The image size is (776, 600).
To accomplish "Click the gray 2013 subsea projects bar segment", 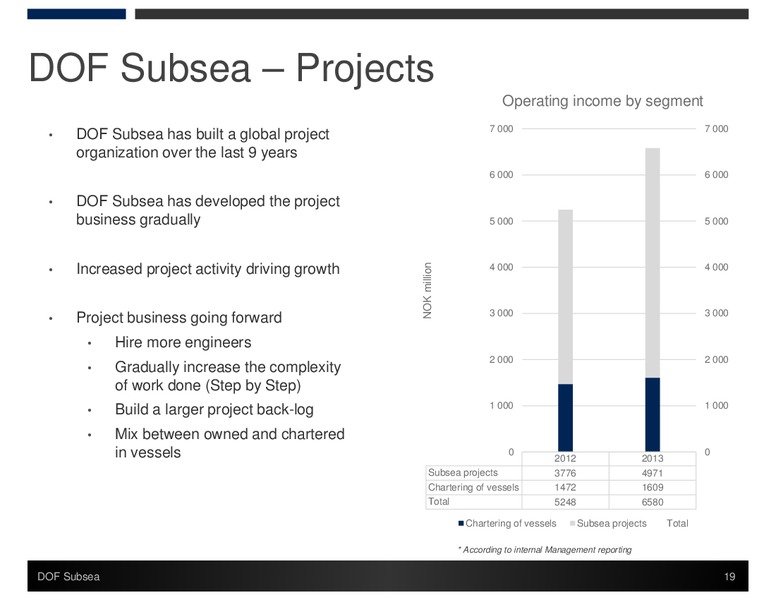I will click(652, 263).
